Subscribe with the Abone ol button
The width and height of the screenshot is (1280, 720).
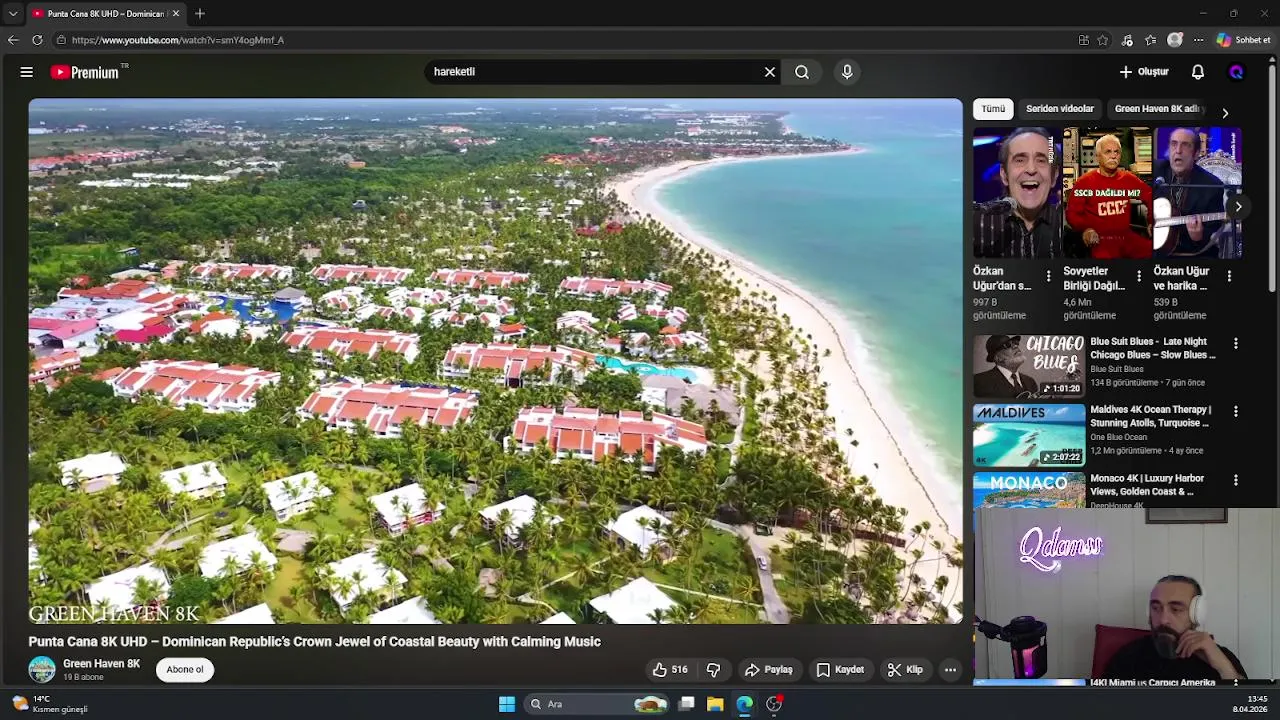[185, 670]
